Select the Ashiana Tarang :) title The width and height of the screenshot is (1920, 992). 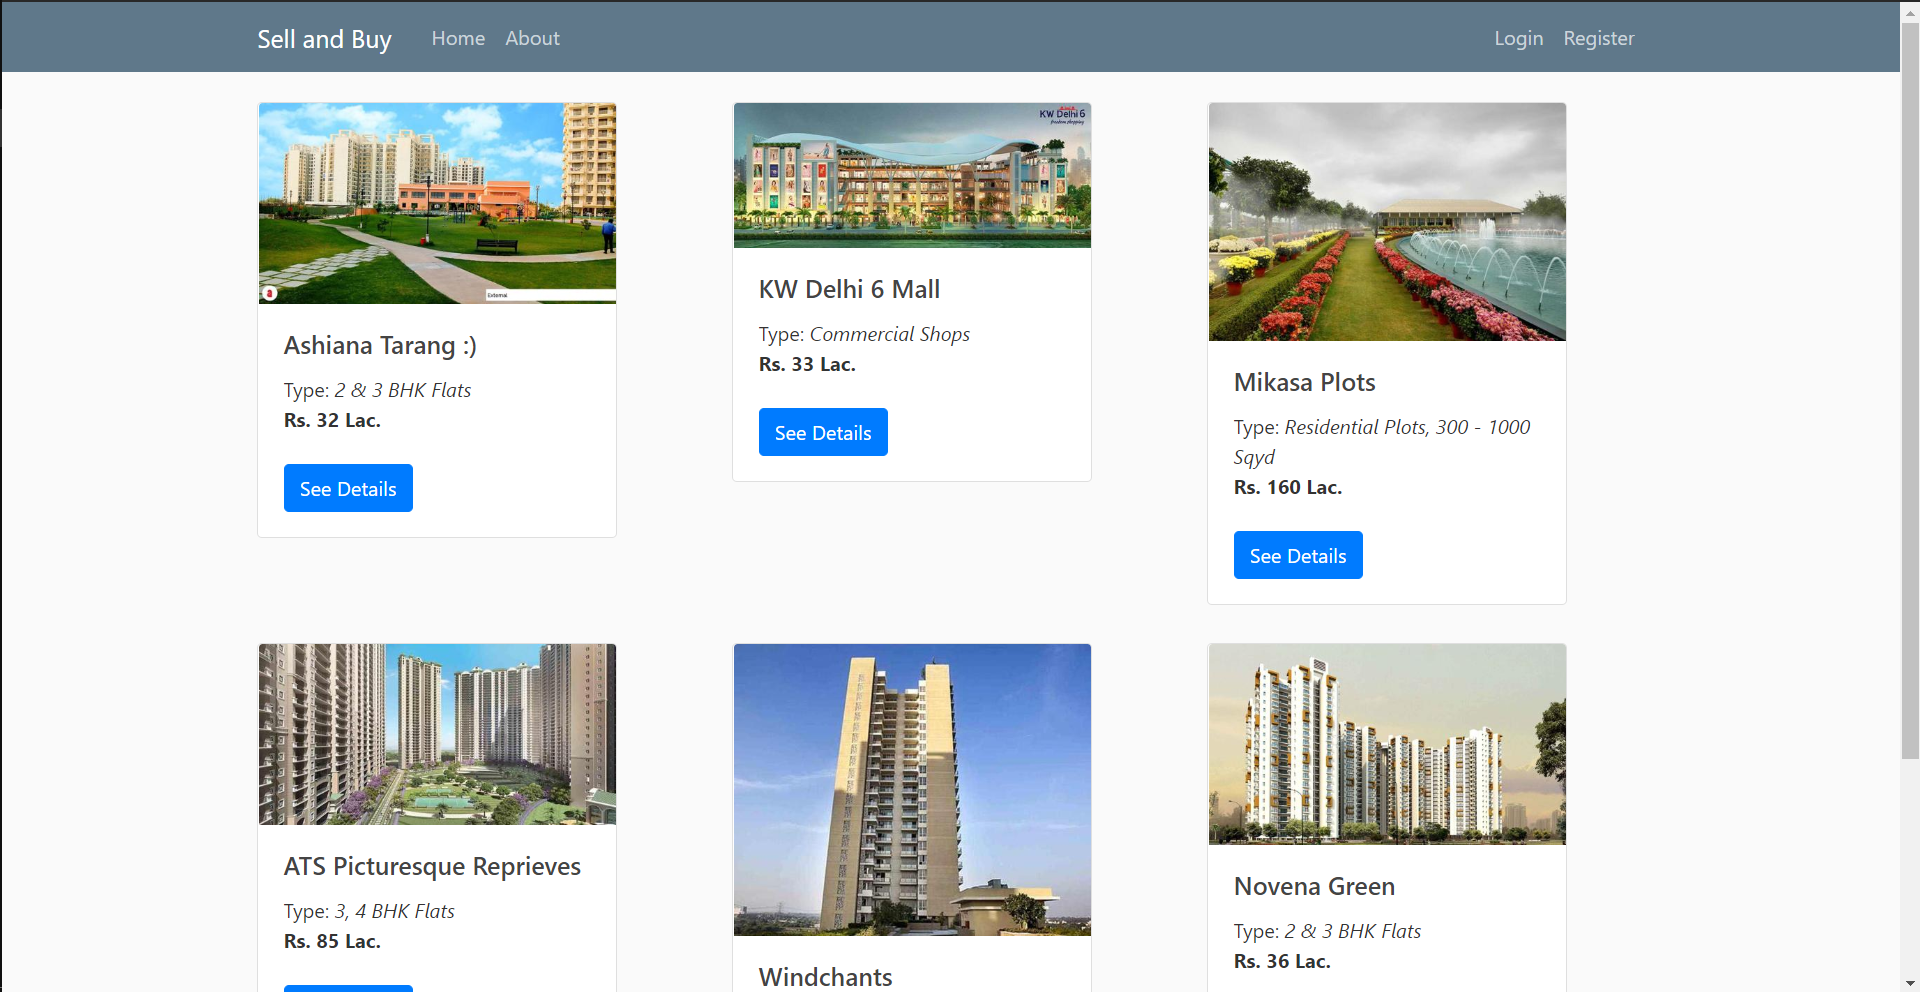click(380, 346)
